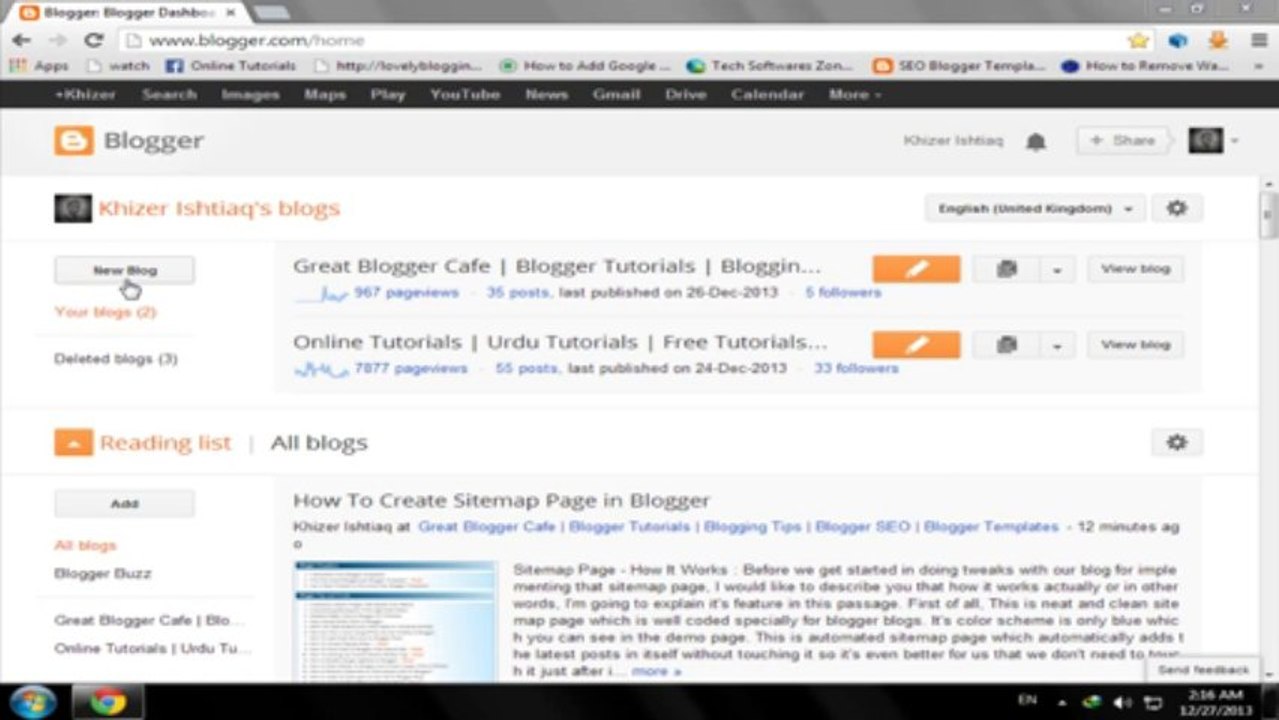The height and width of the screenshot is (720, 1279).
Task: Open the Great Blogger Cafe blog title
Action: click(557, 266)
